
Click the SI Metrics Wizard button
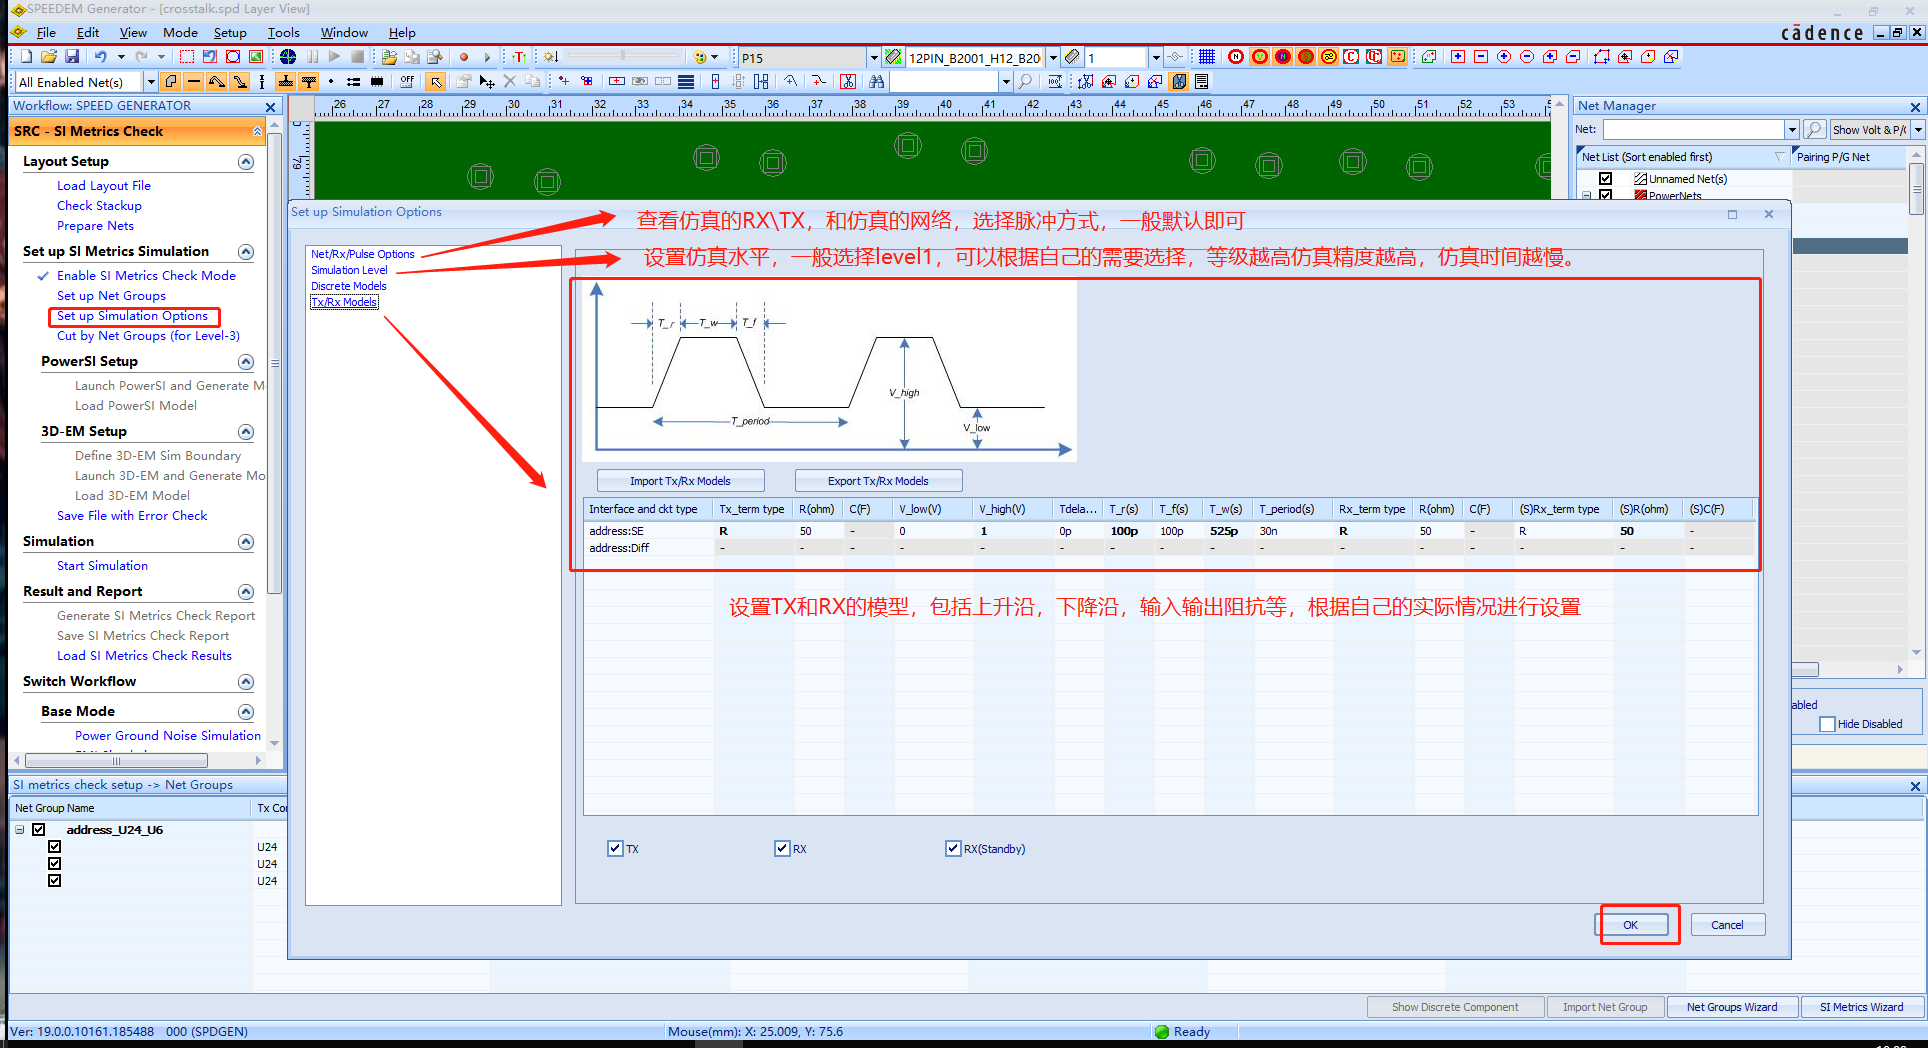1862,1007
